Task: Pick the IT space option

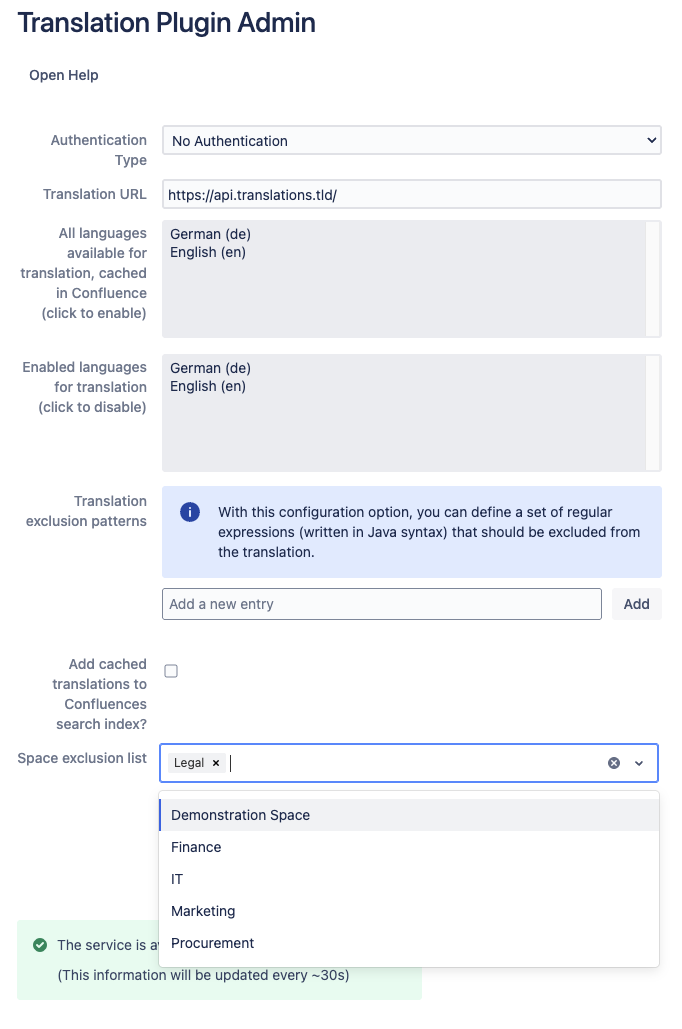Action: 177,879
